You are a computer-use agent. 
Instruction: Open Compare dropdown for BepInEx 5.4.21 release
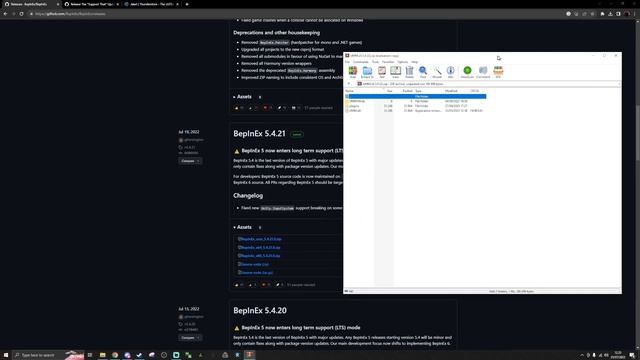point(190,161)
